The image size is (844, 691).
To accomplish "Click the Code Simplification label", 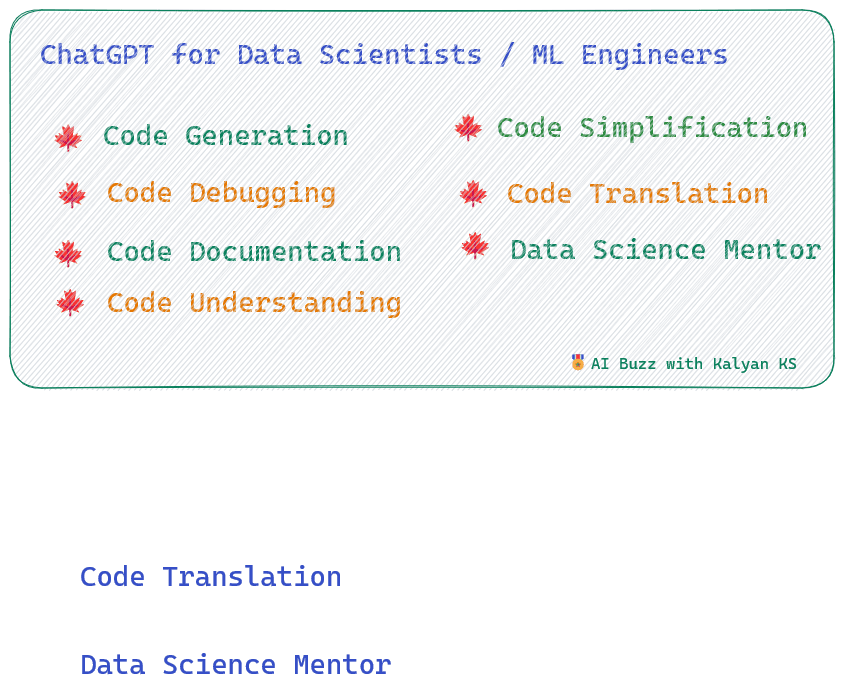I will click(x=652, y=128).
